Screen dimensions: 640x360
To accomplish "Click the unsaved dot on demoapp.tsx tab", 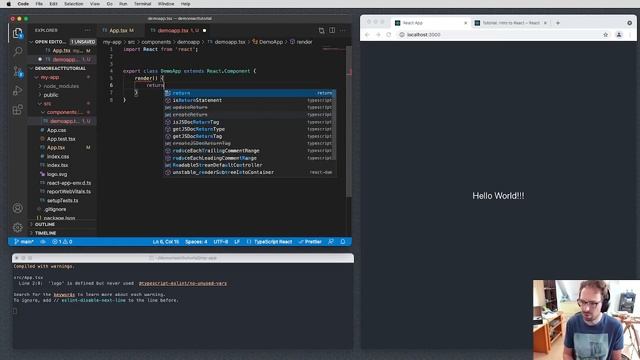I will click(x=204, y=30).
